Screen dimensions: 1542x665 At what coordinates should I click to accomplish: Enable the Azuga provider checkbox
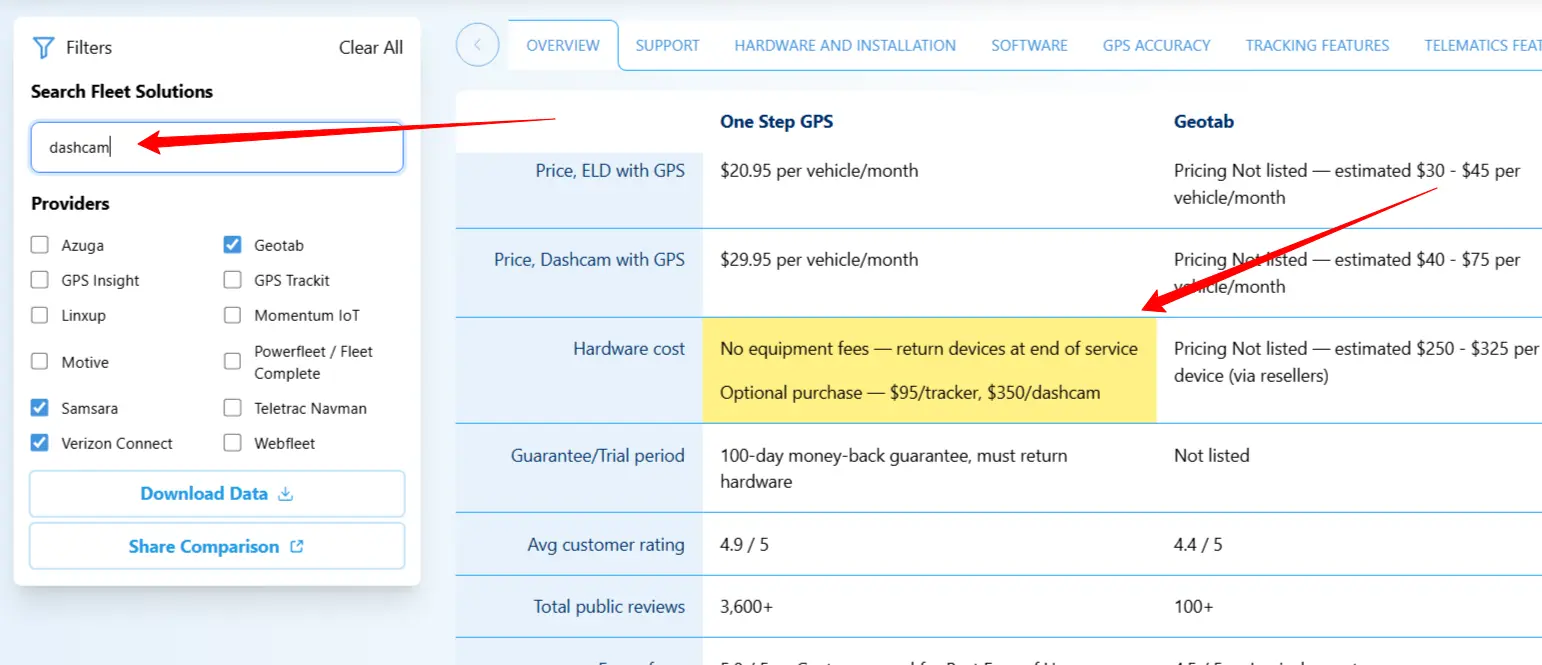(40, 245)
